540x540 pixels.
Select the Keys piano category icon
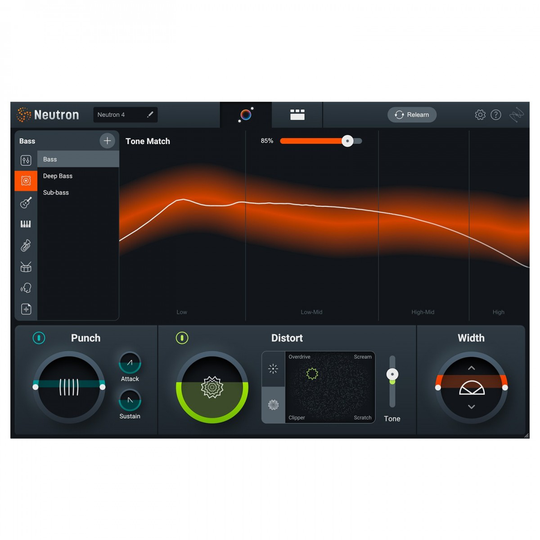(x=26, y=224)
